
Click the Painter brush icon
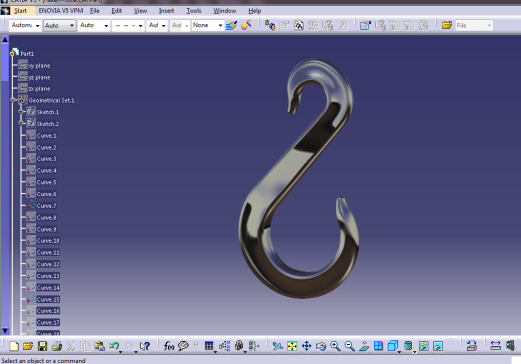coord(231,25)
